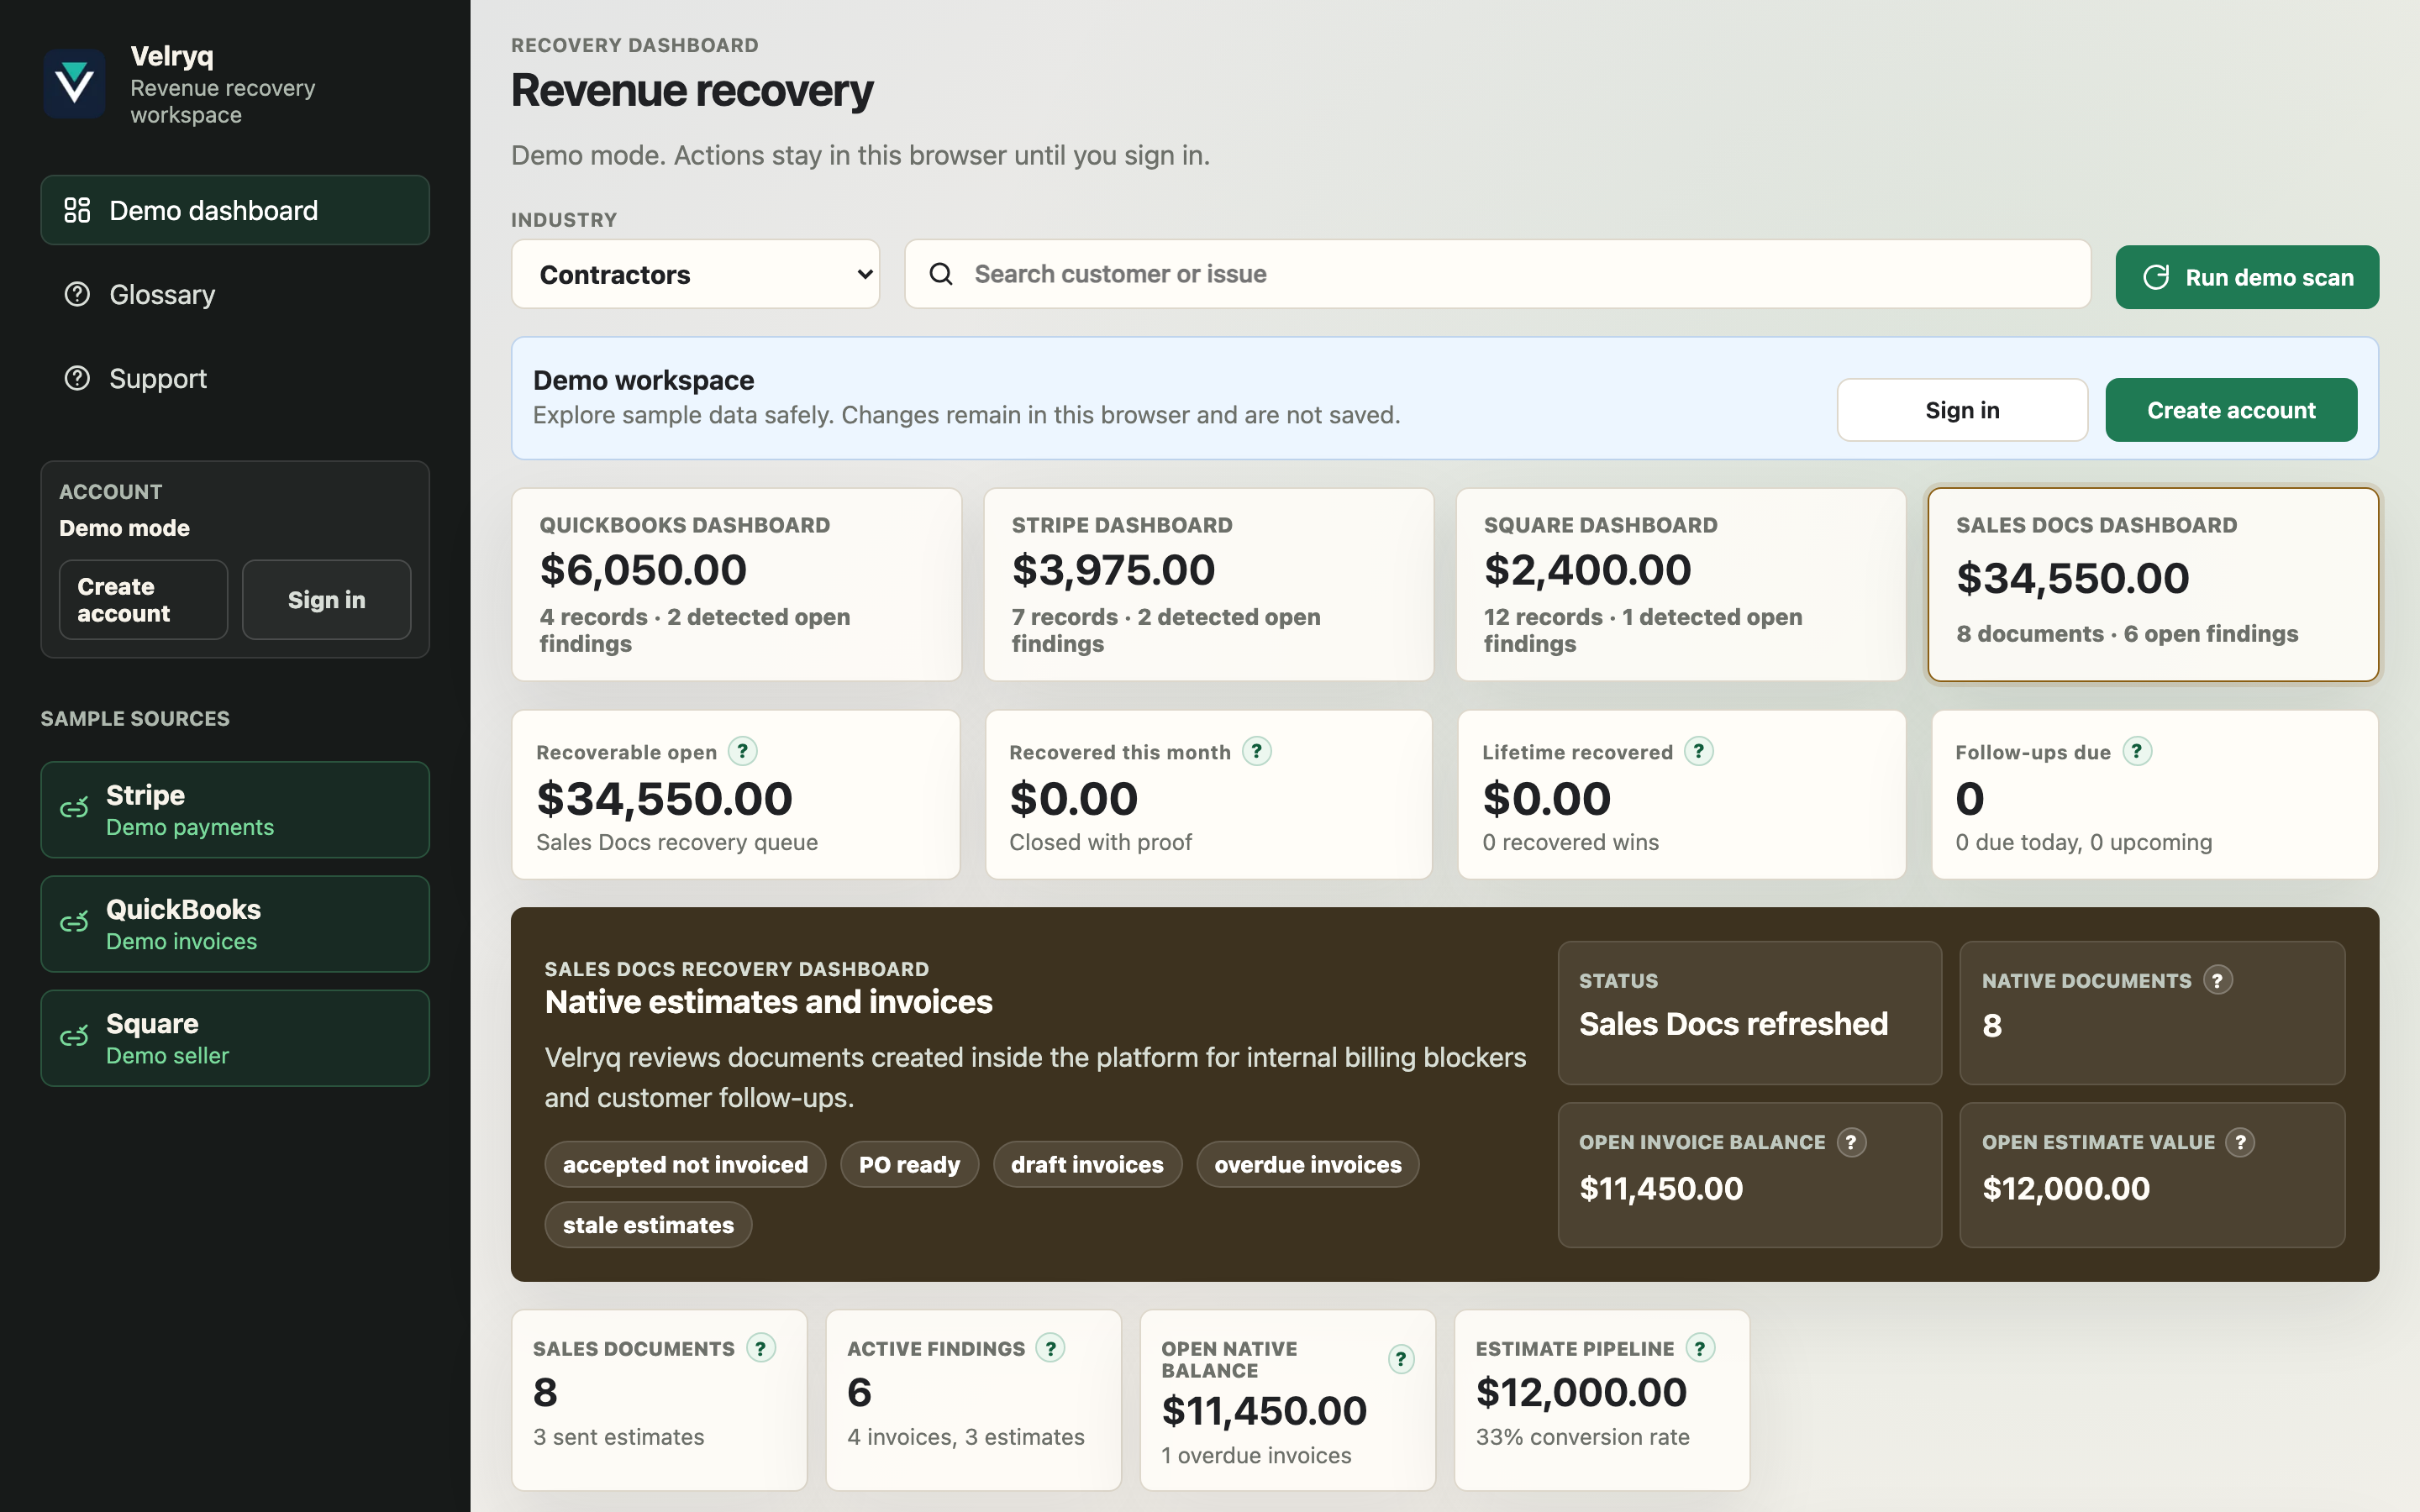
Task: Select the overdue invoices tag
Action: point(1308,1164)
